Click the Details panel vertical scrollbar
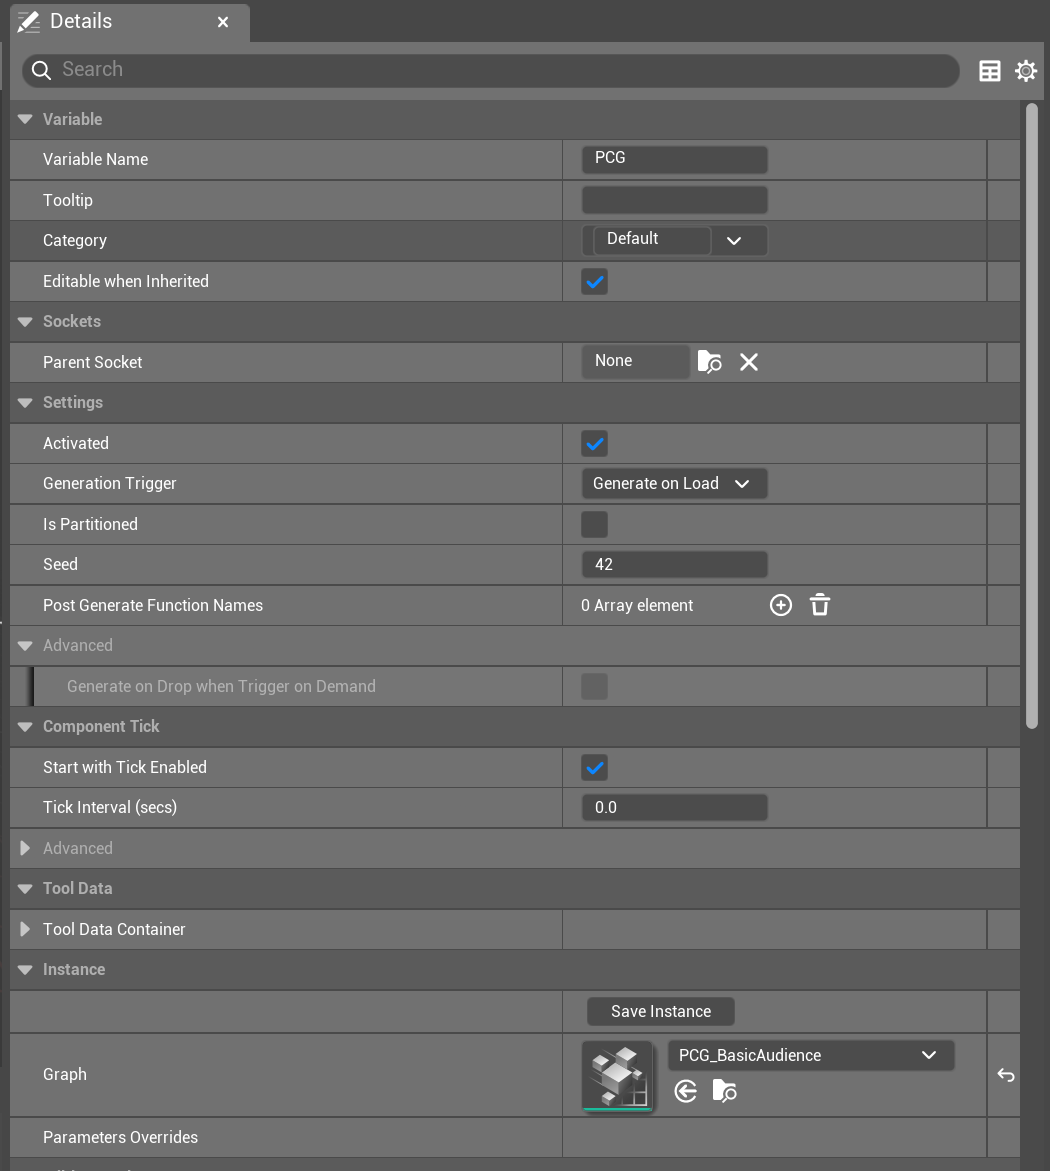 click(1032, 415)
